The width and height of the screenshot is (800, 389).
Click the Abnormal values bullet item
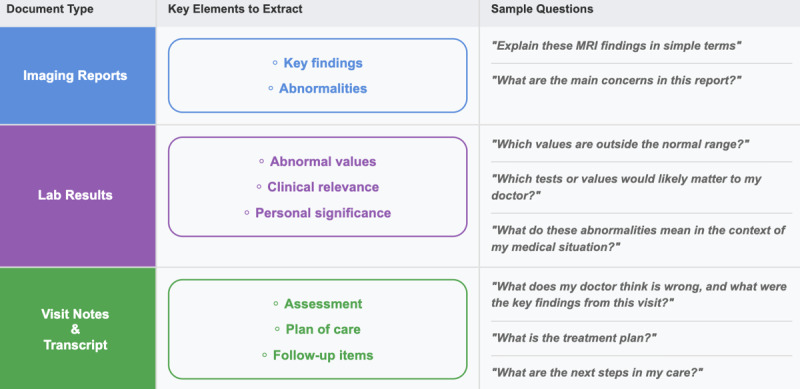pos(317,161)
